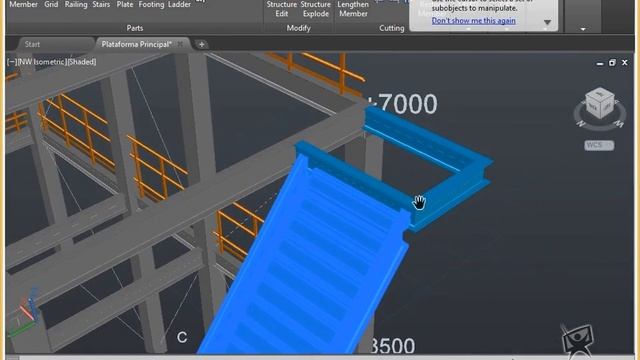Screen dimensions: 640x360
Task: Open Structure Edit in Modify panel
Action: pyautogui.click(x=282, y=9)
